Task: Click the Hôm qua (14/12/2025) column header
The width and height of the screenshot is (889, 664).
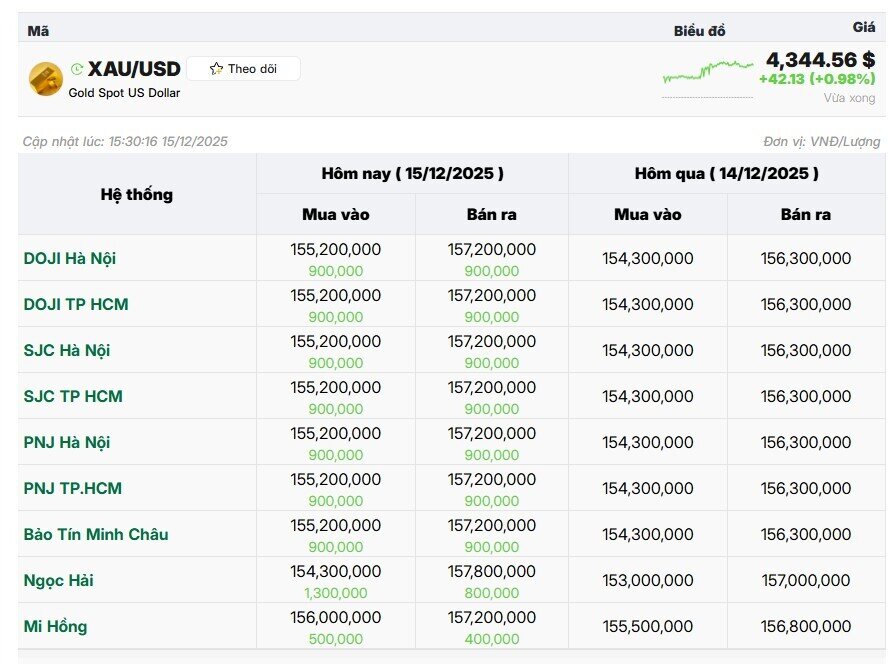Action: coord(727,173)
